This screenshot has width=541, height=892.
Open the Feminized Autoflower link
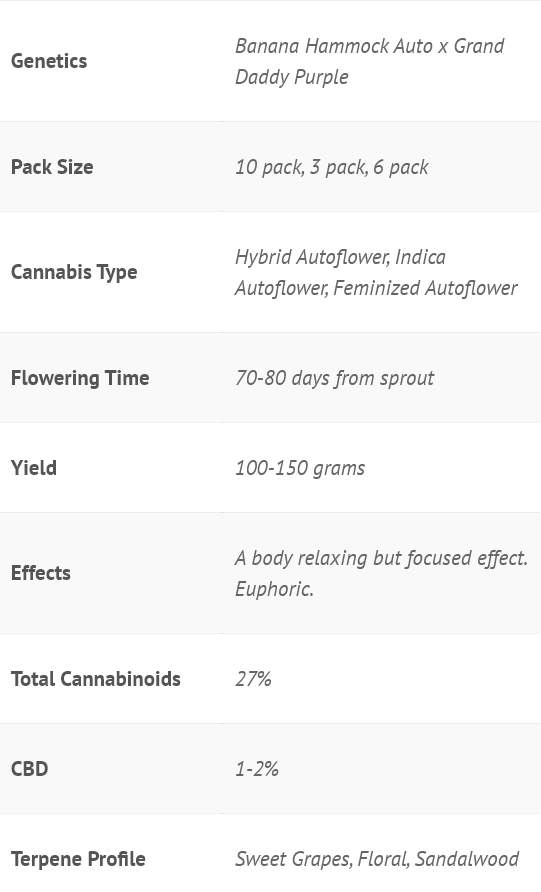(x=425, y=288)
